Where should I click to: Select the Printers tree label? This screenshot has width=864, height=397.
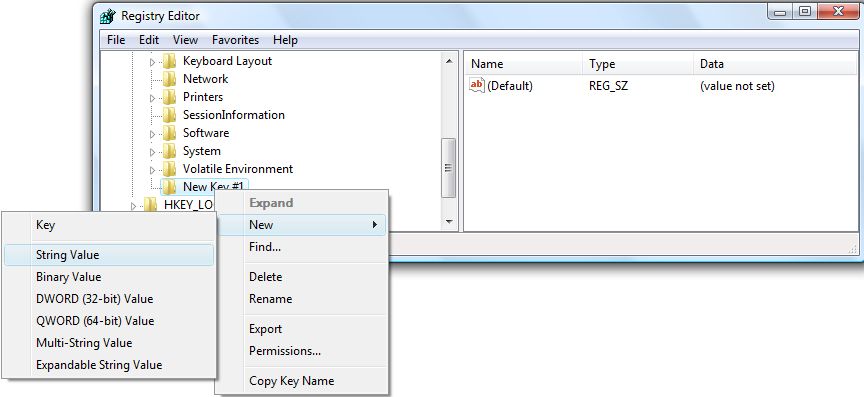(203, 97)
